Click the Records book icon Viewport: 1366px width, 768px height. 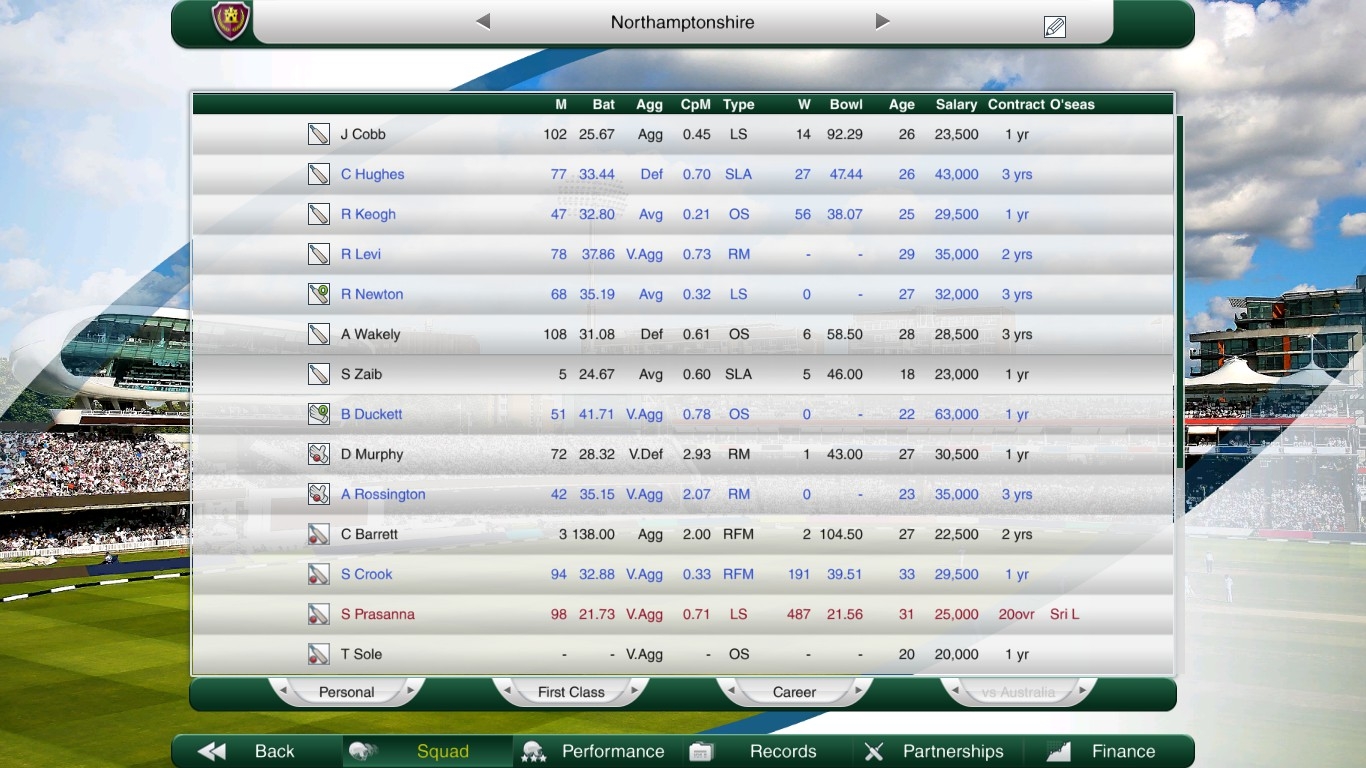pyautogui.click(x=701, y=751)
